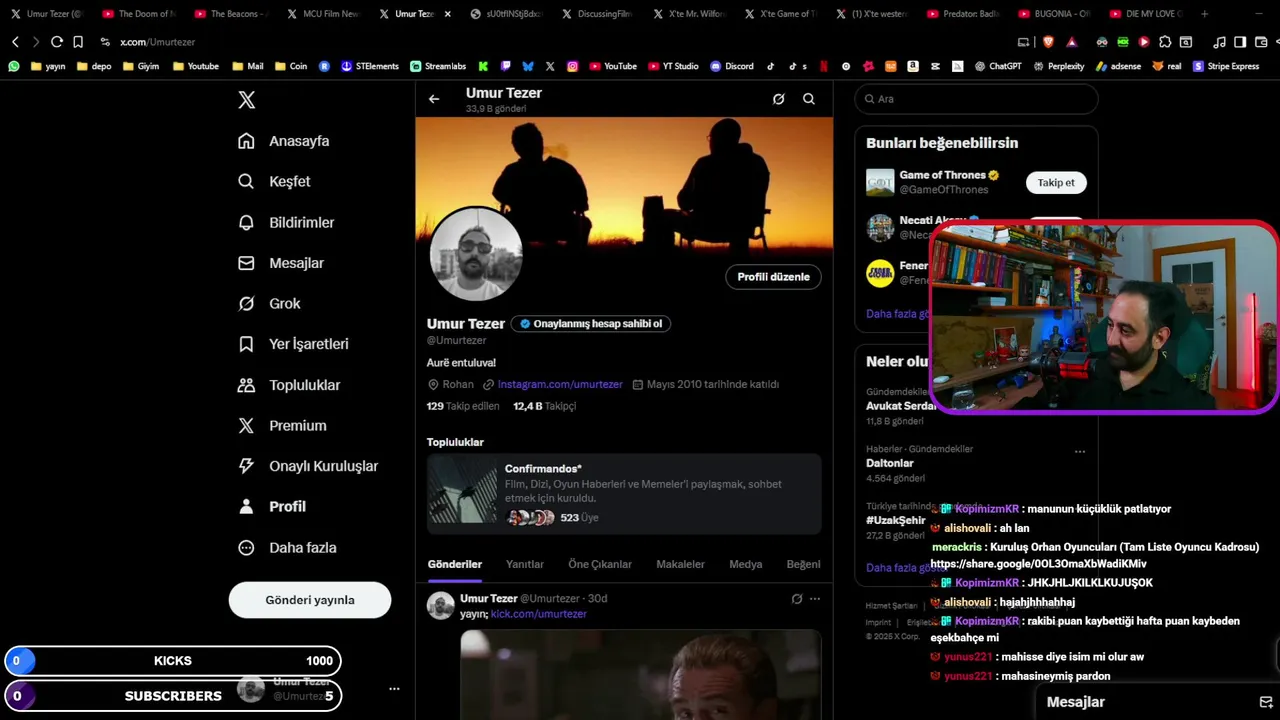Switch to the MCU Film News tab
This screenshot has height=720, width=1280.
coord(322,14)
